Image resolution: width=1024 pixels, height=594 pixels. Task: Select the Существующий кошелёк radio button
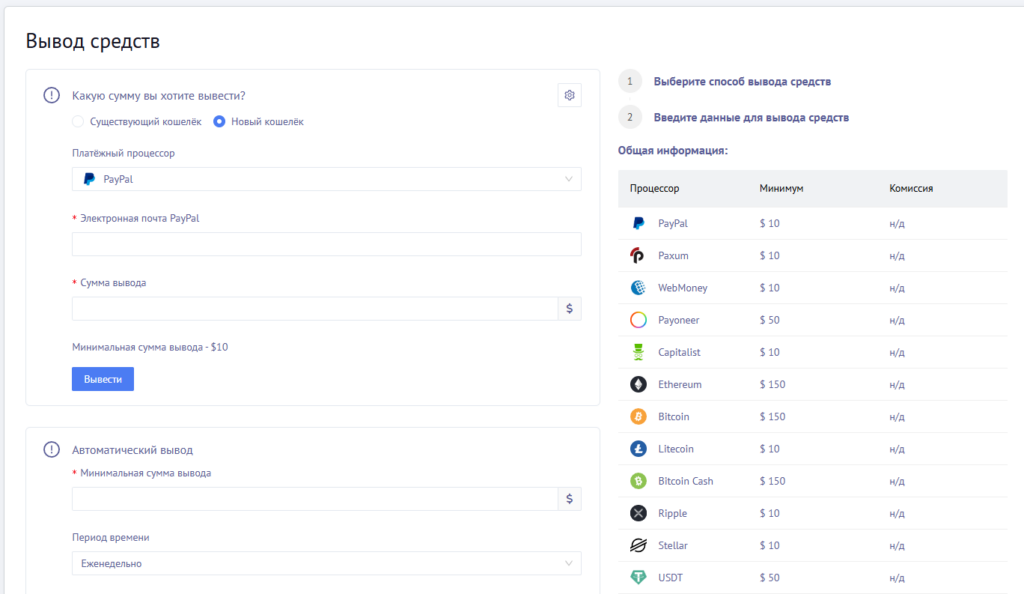79,122
